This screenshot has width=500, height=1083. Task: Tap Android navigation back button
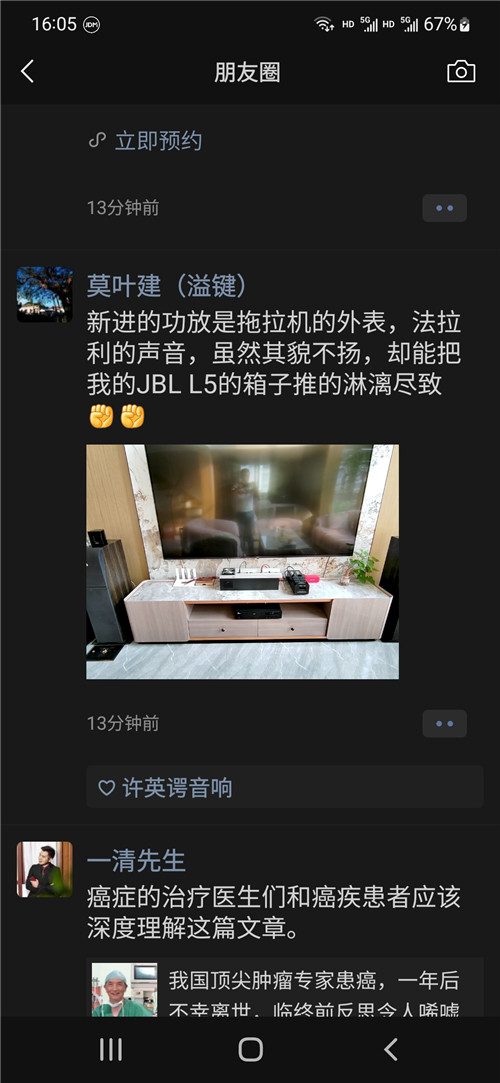391,1049
